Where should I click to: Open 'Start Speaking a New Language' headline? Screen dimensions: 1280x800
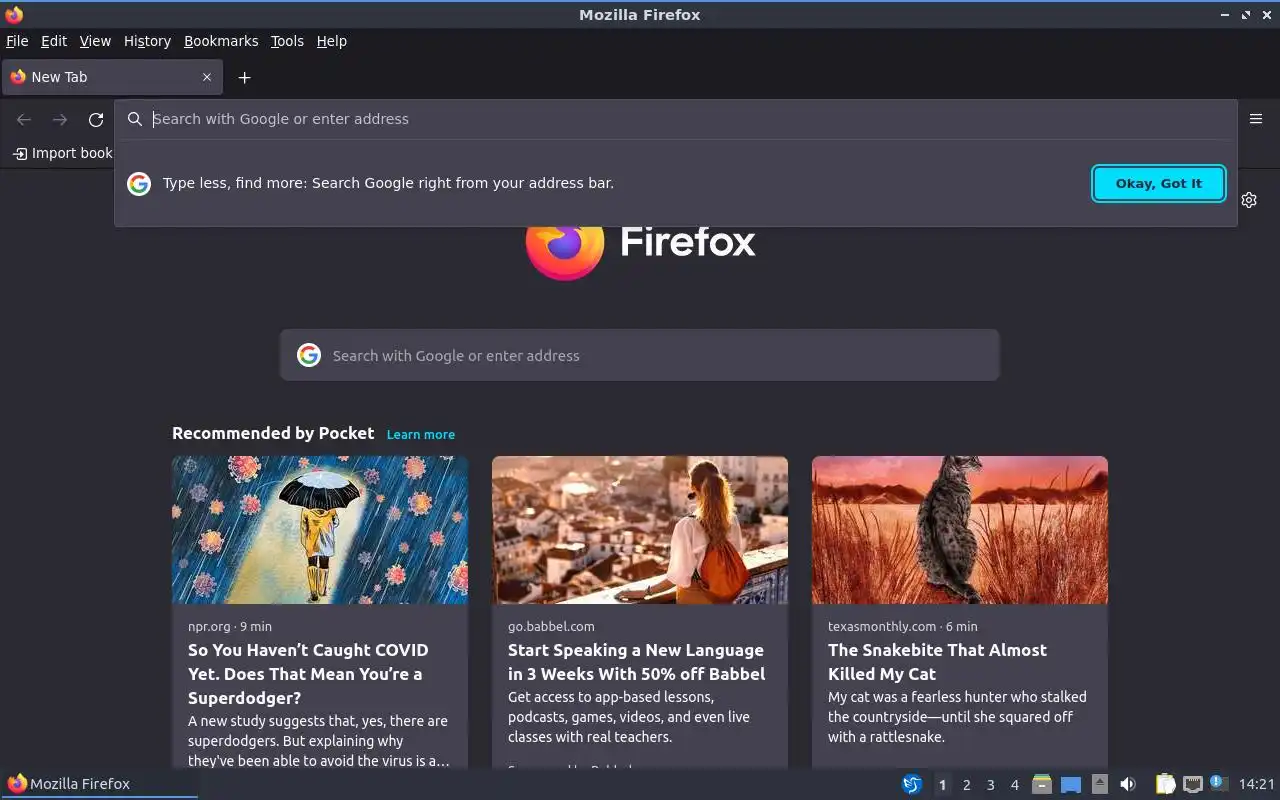[636, 662]
